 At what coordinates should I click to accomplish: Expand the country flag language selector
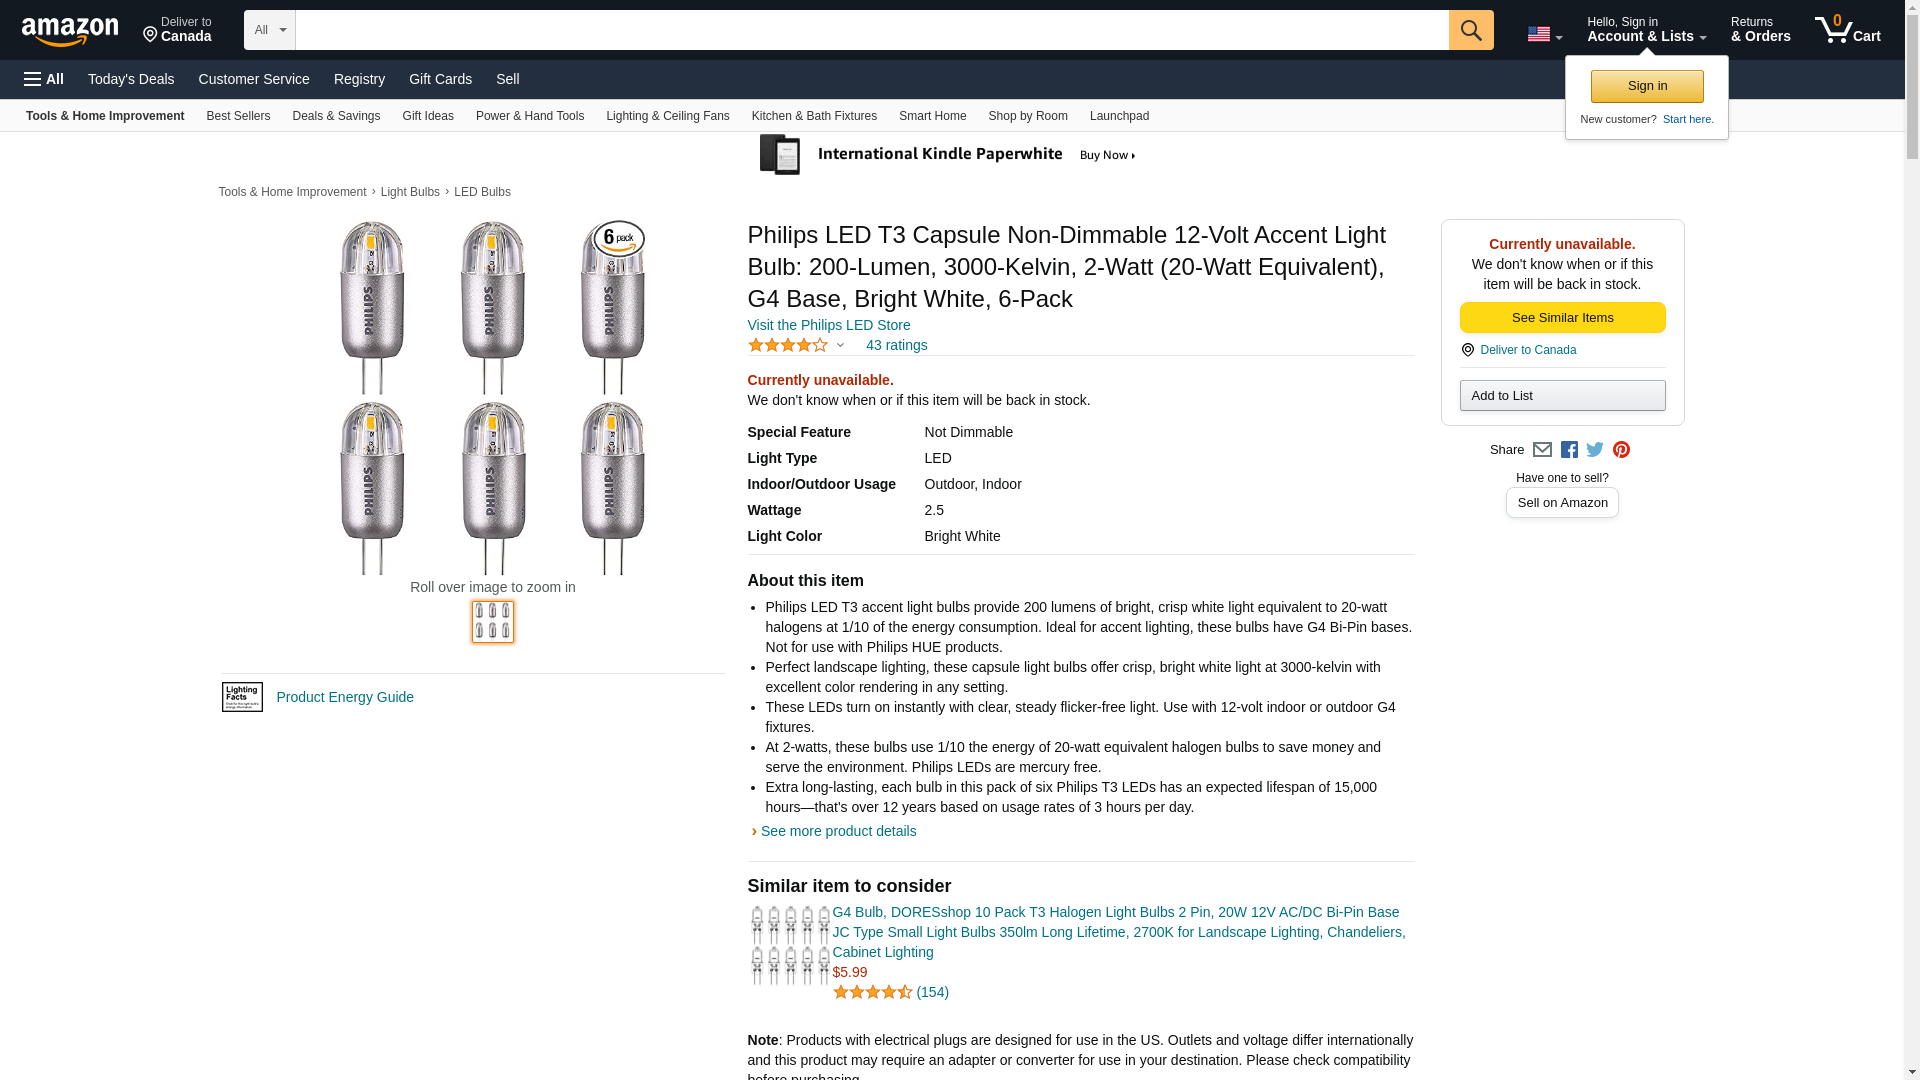(1544, 34)
